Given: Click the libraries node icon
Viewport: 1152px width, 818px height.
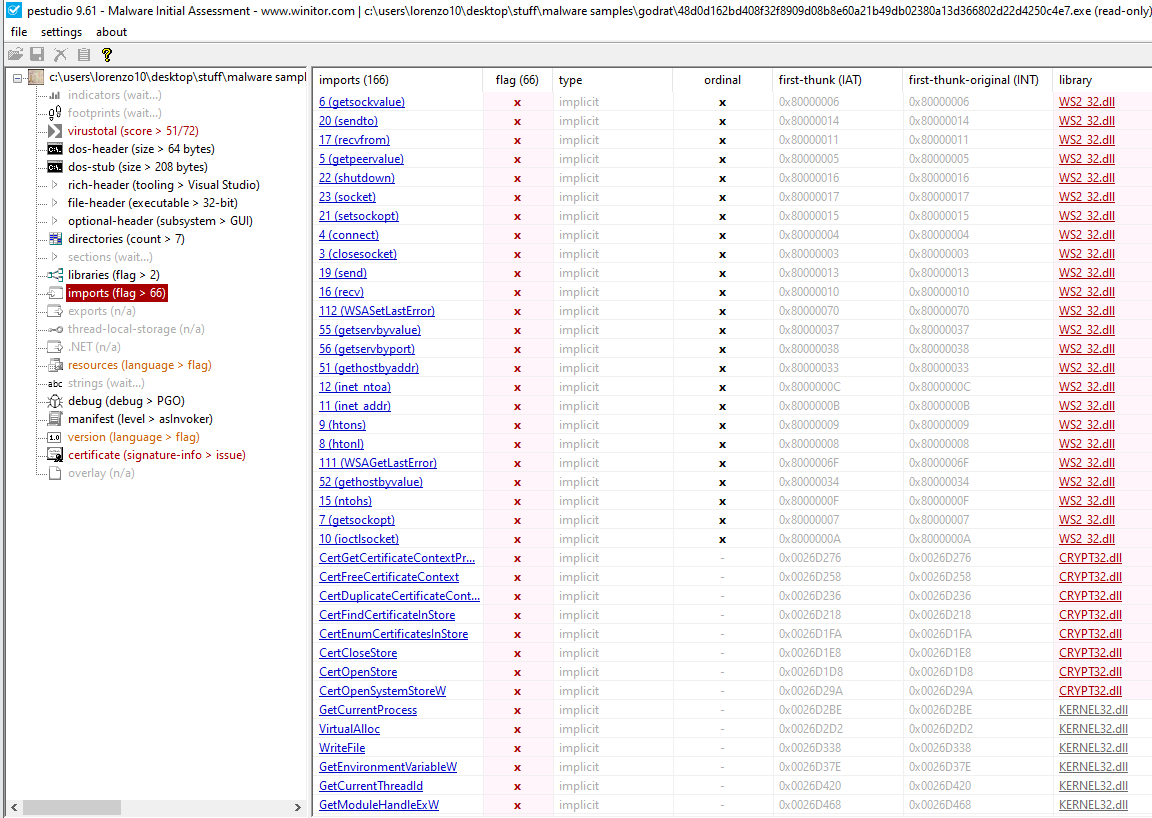Looking at the screenshot, I should coord(55,275).
